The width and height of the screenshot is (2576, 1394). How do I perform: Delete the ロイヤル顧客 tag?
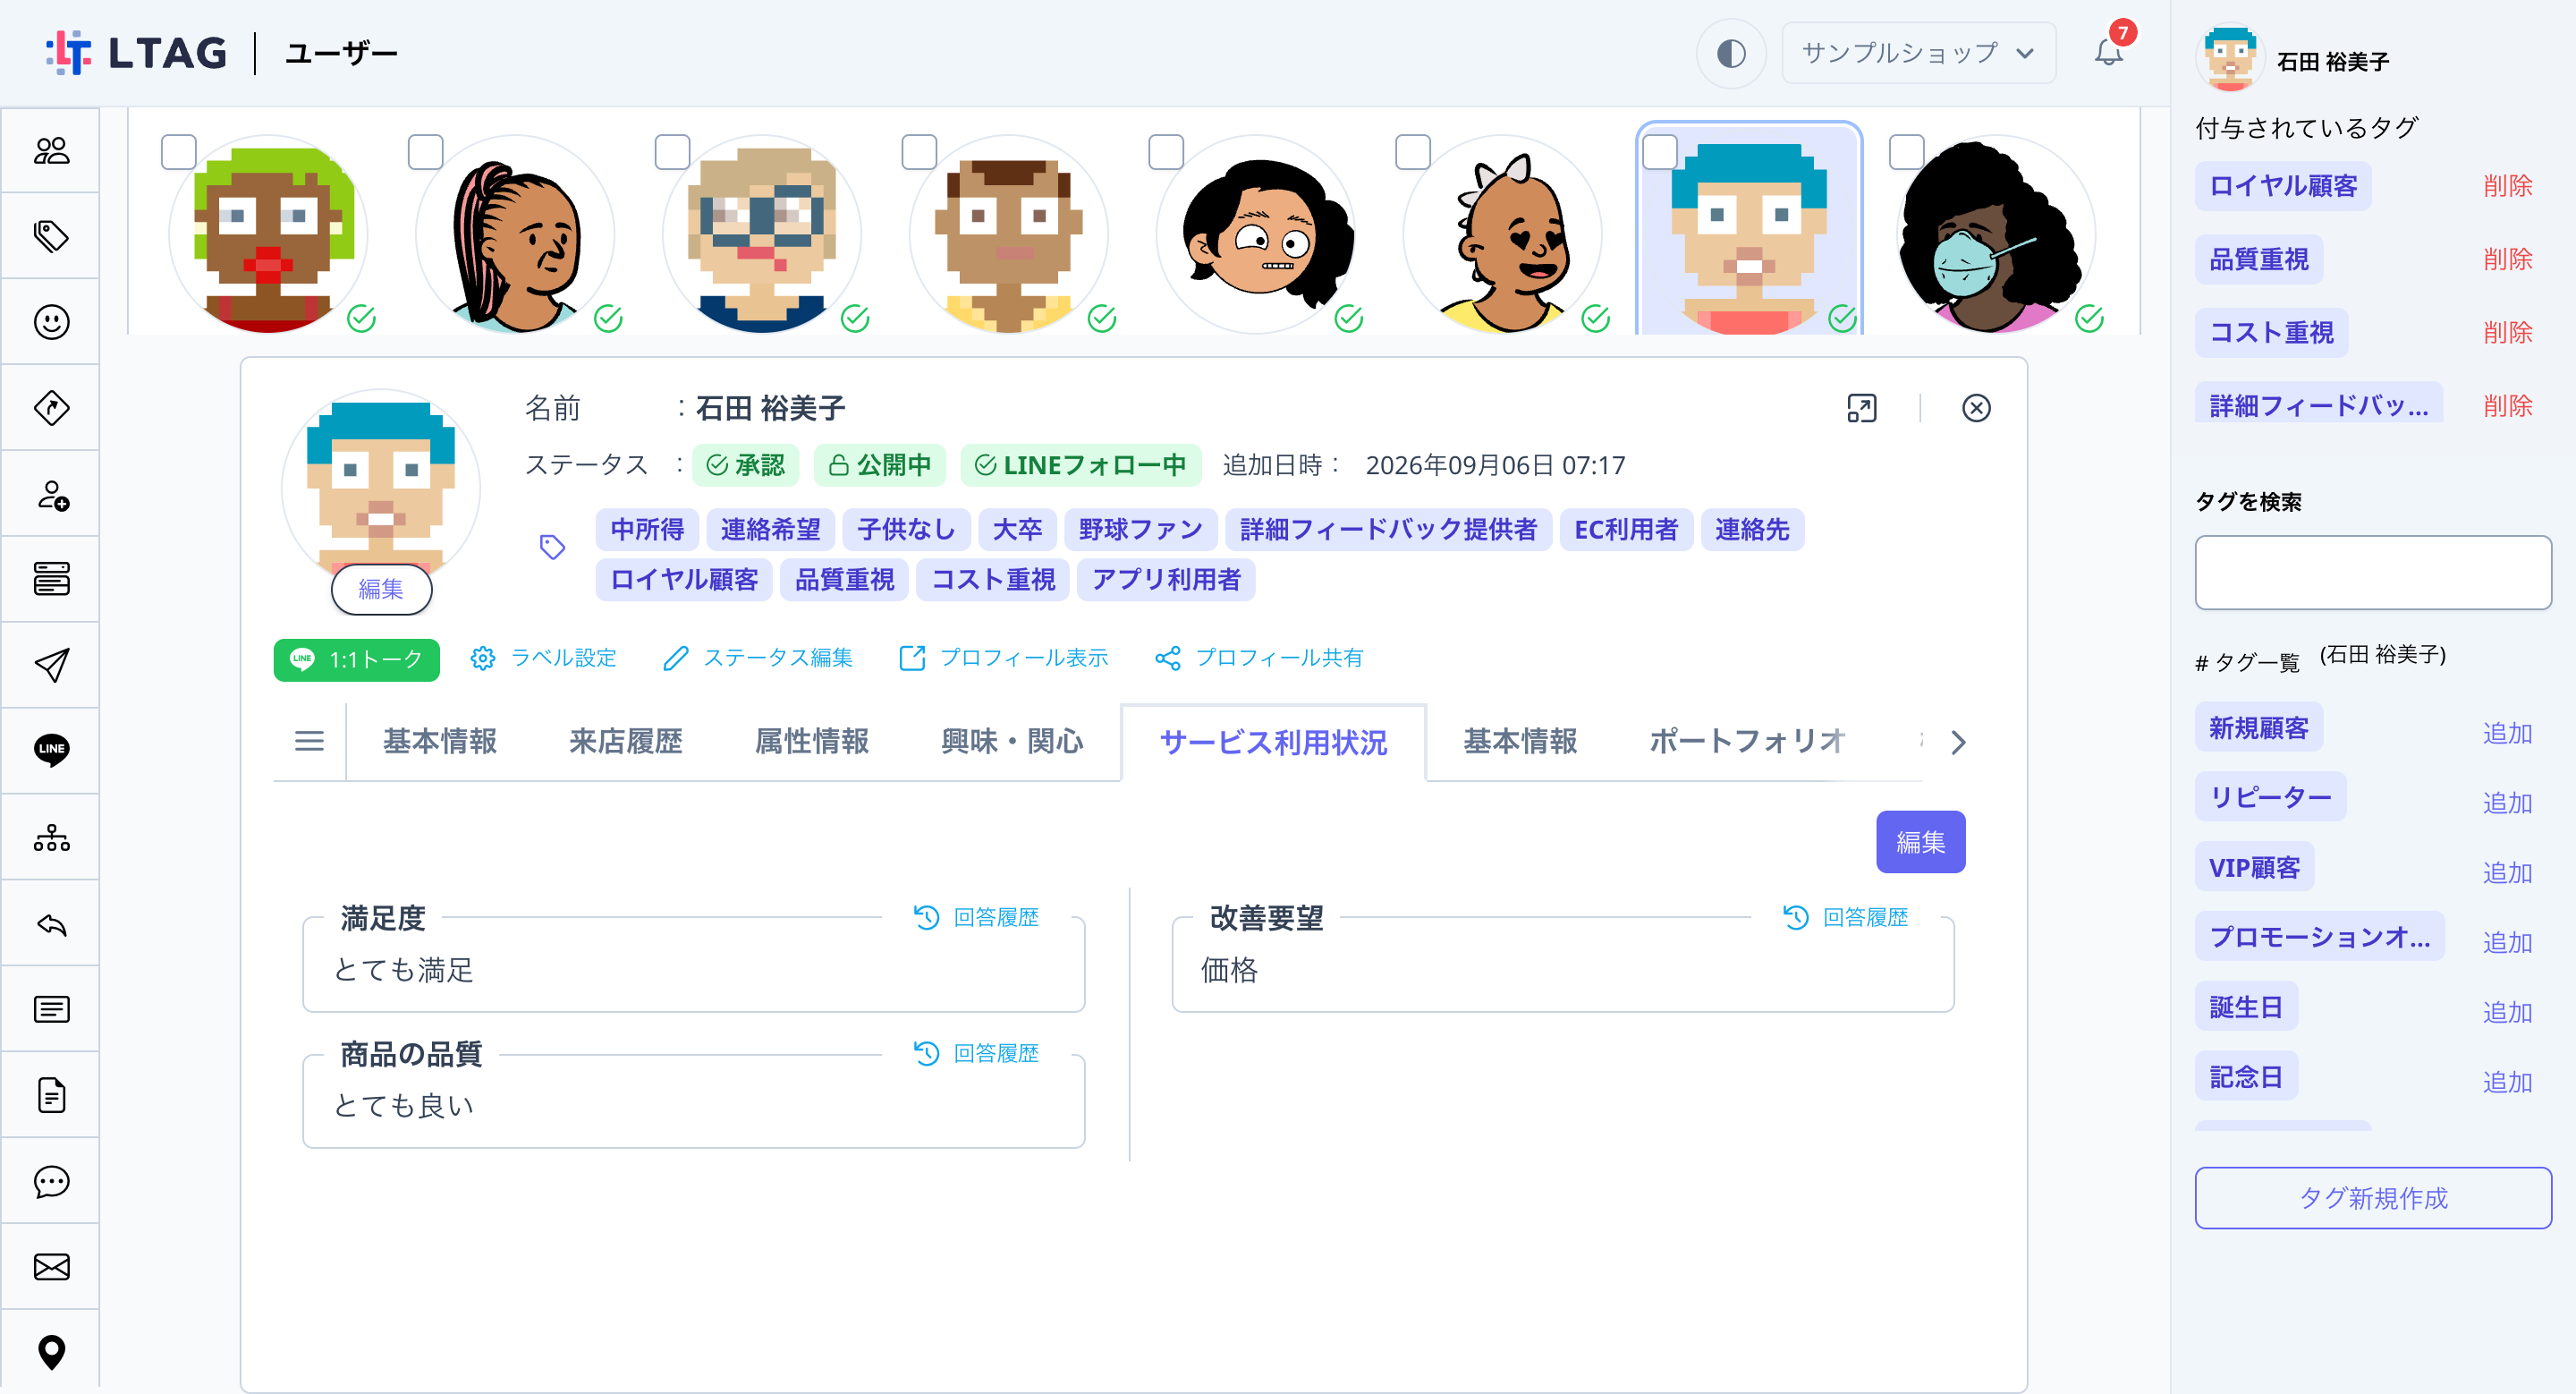point(2507,186)
